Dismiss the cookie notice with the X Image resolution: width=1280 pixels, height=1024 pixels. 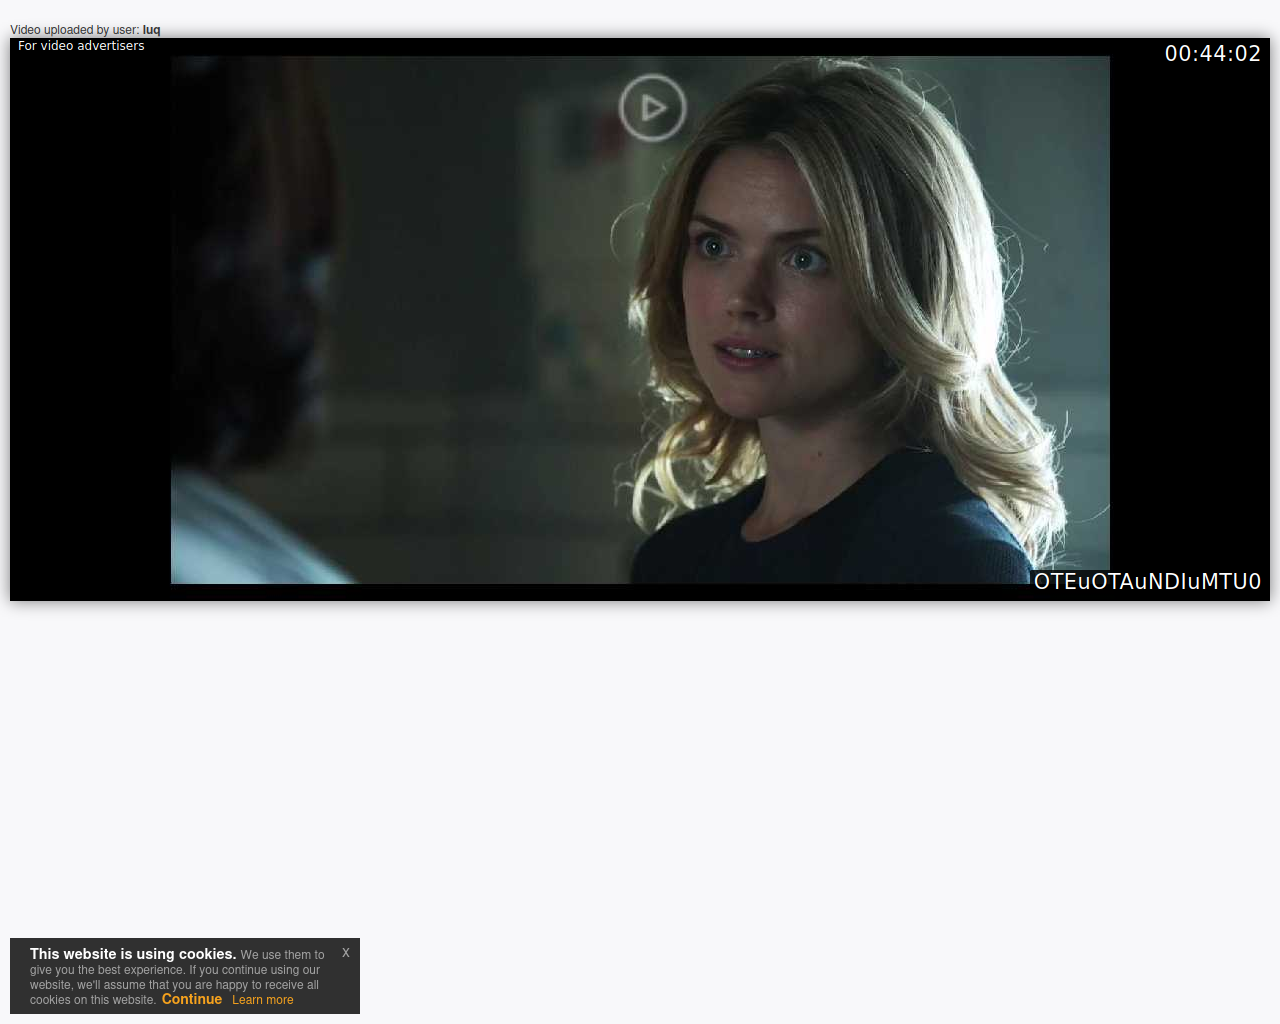pyautogui.click(x=346, y=953)
